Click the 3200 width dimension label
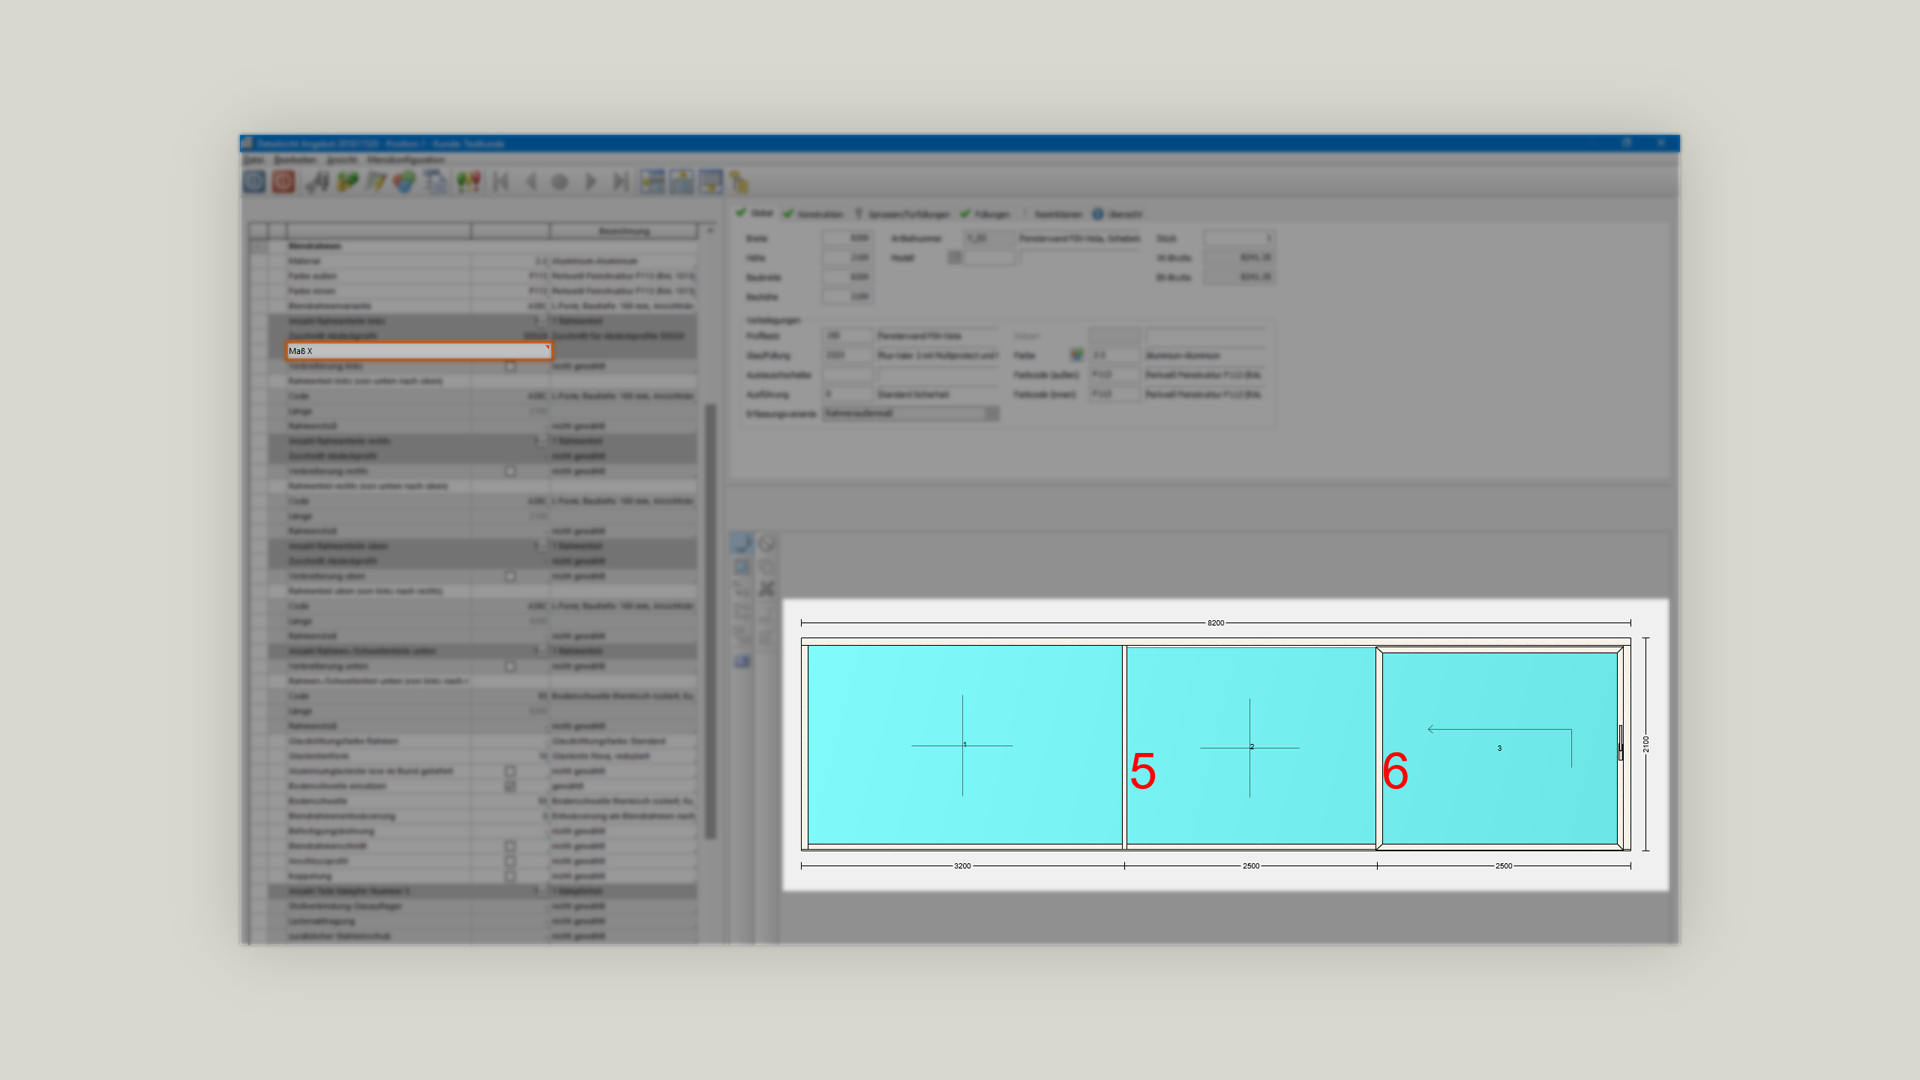The height and width of the screenshot is (1080, 1920). pos(962,866)
